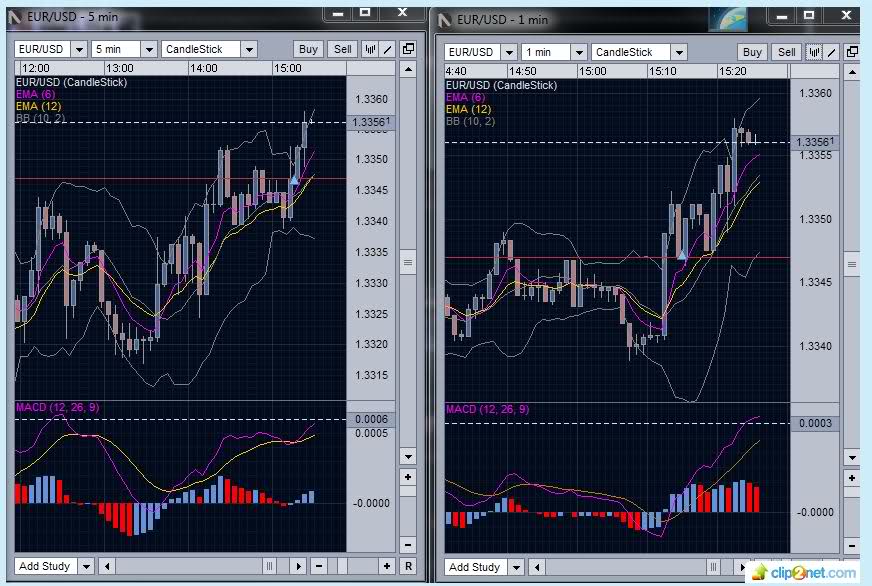Click detach chart icon in 1 min window
Screen dimensions: 872x586
tap(852, 52)
